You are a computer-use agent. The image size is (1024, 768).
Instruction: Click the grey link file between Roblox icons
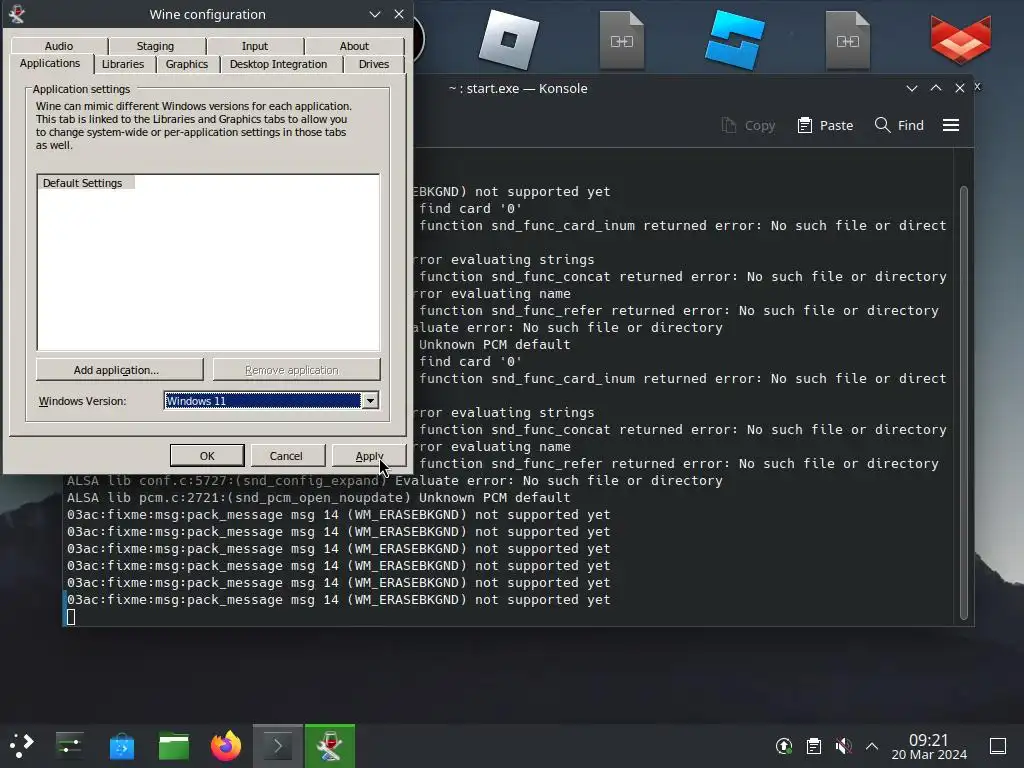pos(622,40)
